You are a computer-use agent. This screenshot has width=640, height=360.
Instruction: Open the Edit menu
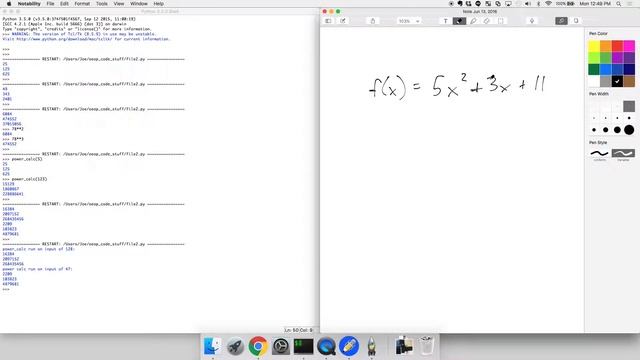(64, 4)
